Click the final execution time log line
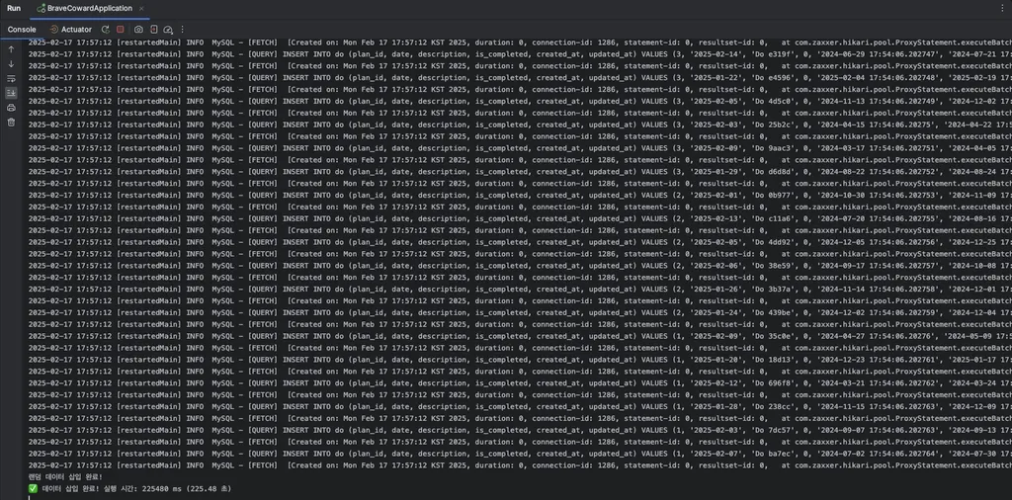1012x500 pixels. pyautogui.click(x=130, y=488)
